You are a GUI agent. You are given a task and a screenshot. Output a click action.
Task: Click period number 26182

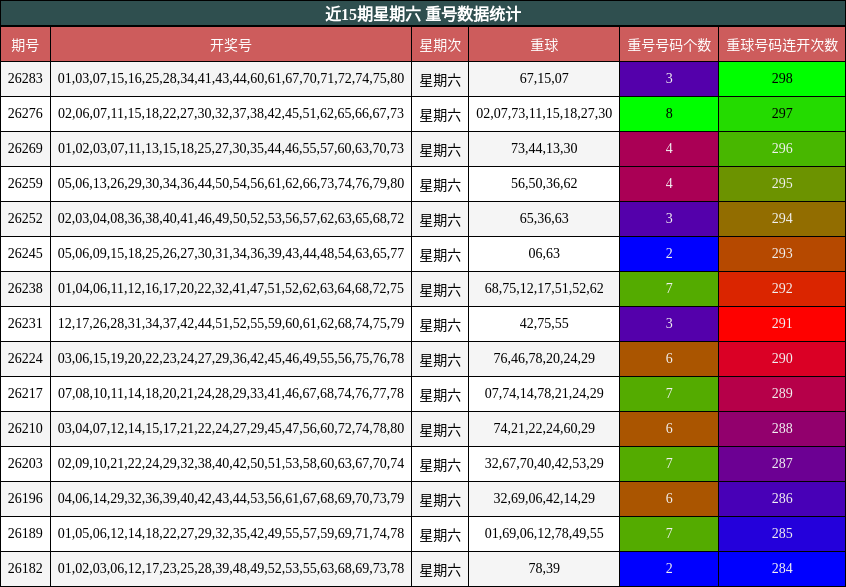pos(25,569)
